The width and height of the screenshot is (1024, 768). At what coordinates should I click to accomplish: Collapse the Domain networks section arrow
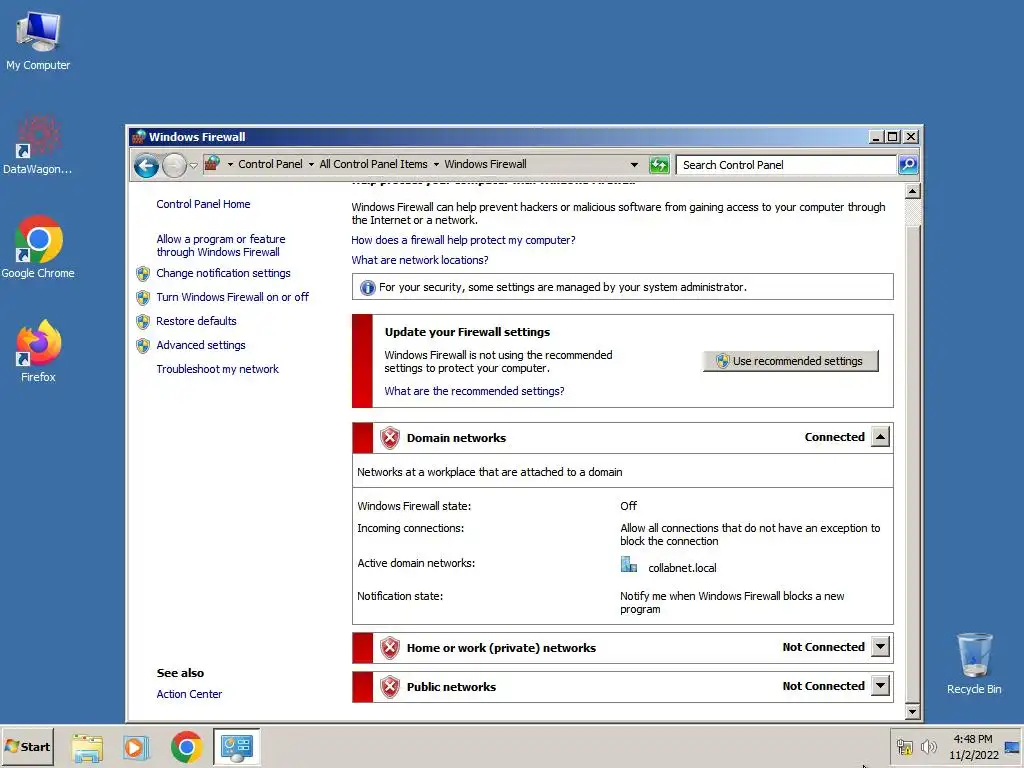click(x=880, y=437)
